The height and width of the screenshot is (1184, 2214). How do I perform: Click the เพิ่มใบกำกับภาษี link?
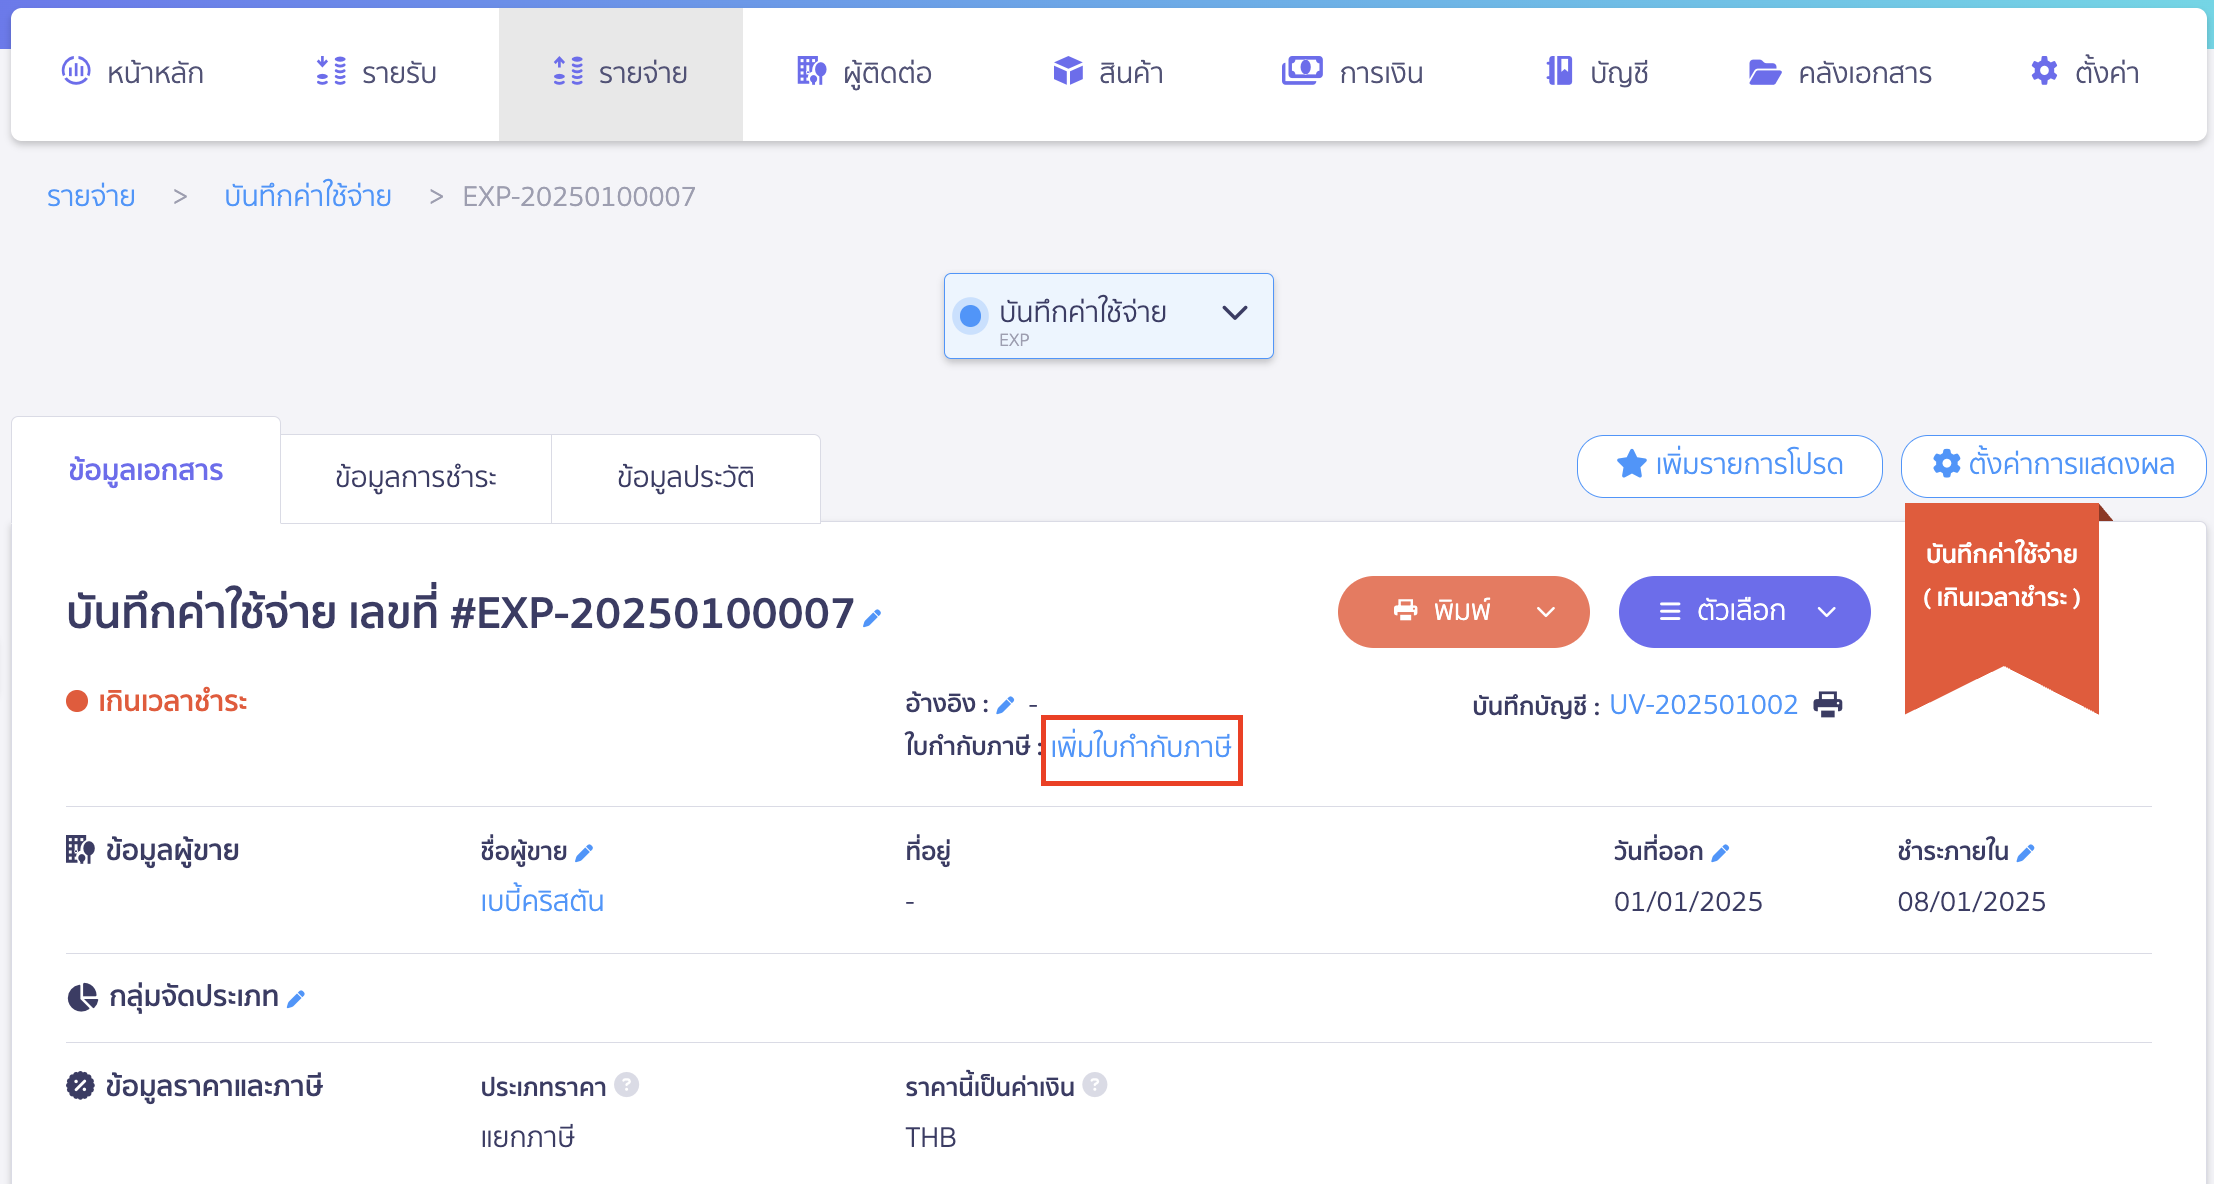click(1141, 749)
